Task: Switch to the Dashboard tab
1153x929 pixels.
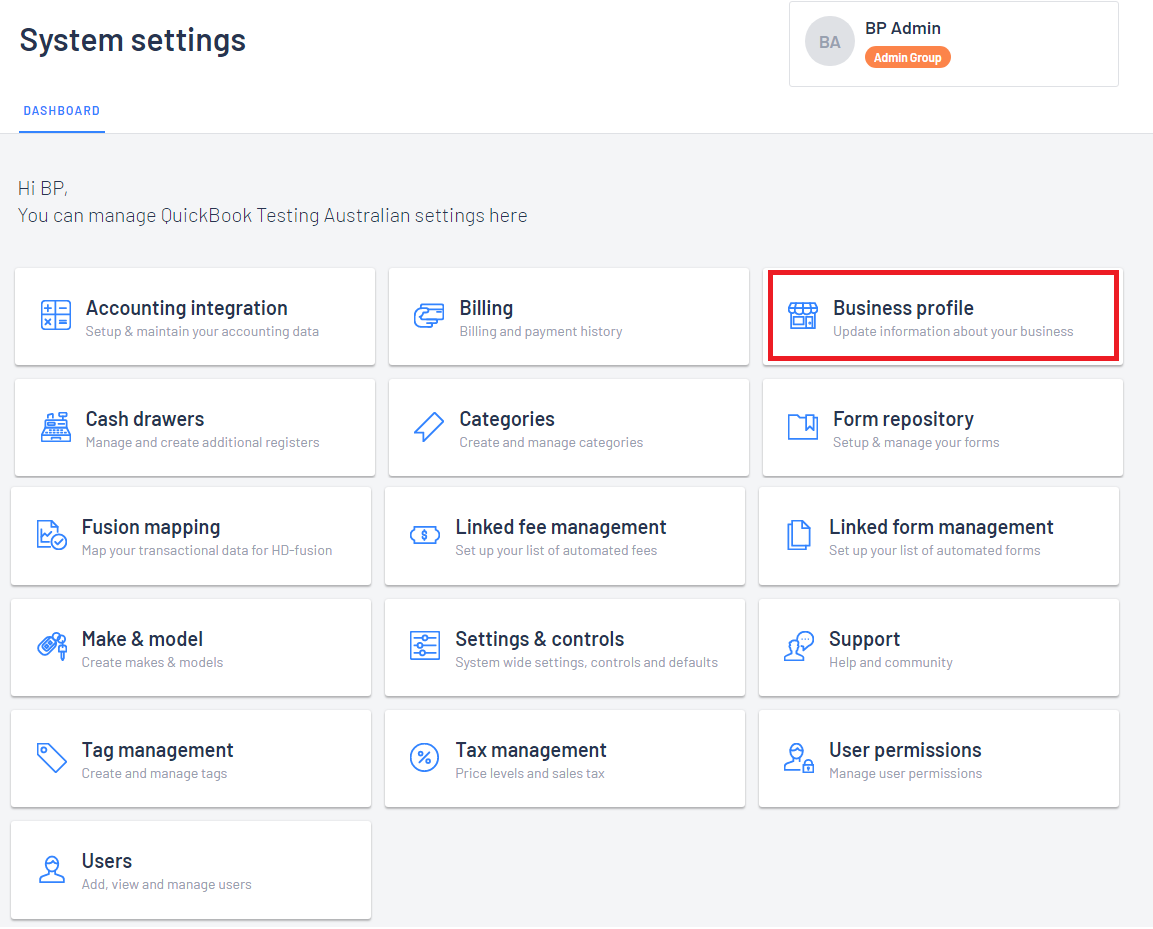Action: pyautogui.click(x=62, y=111)
